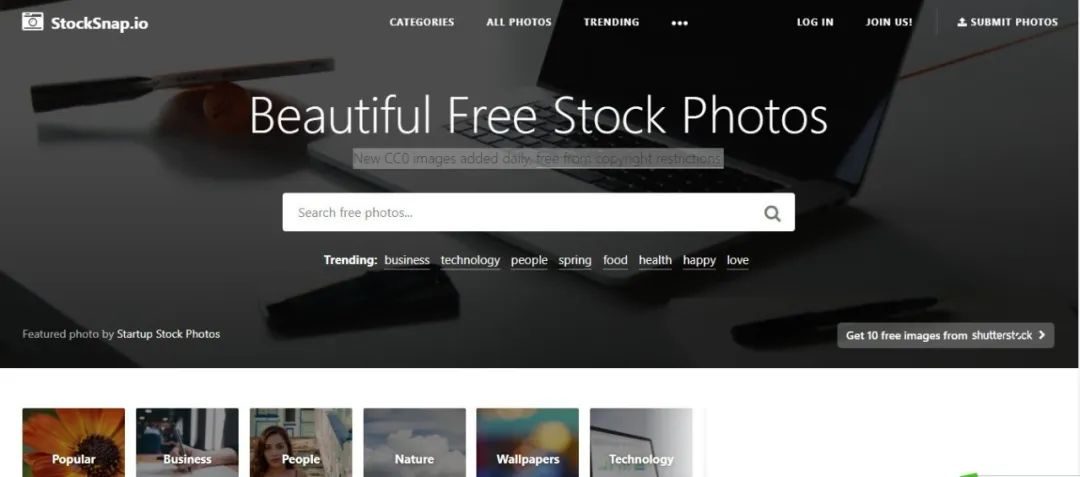
Task: Click the Submit Photos button
Action: pyautogui.click(x=1008, y=22)
